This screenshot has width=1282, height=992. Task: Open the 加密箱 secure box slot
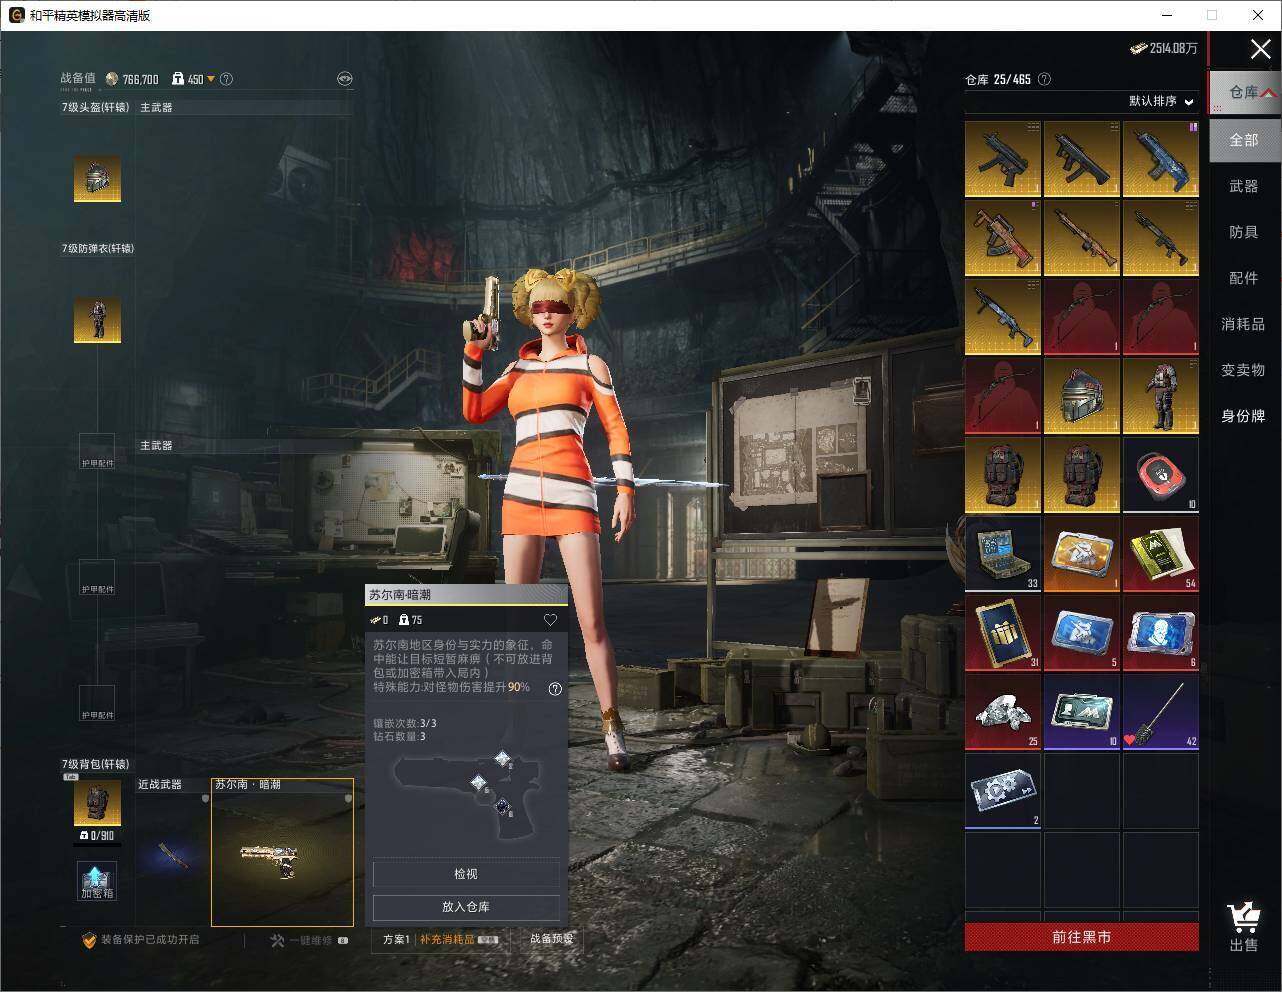click(97, 880)
